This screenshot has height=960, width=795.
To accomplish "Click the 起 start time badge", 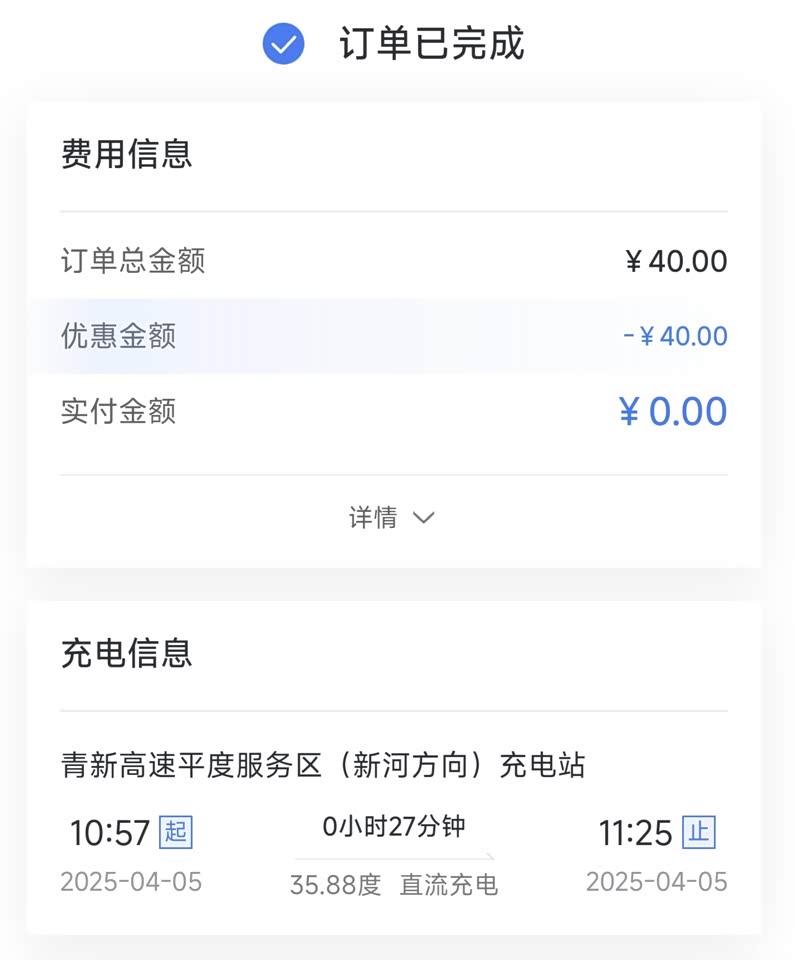I will point(176,832).
